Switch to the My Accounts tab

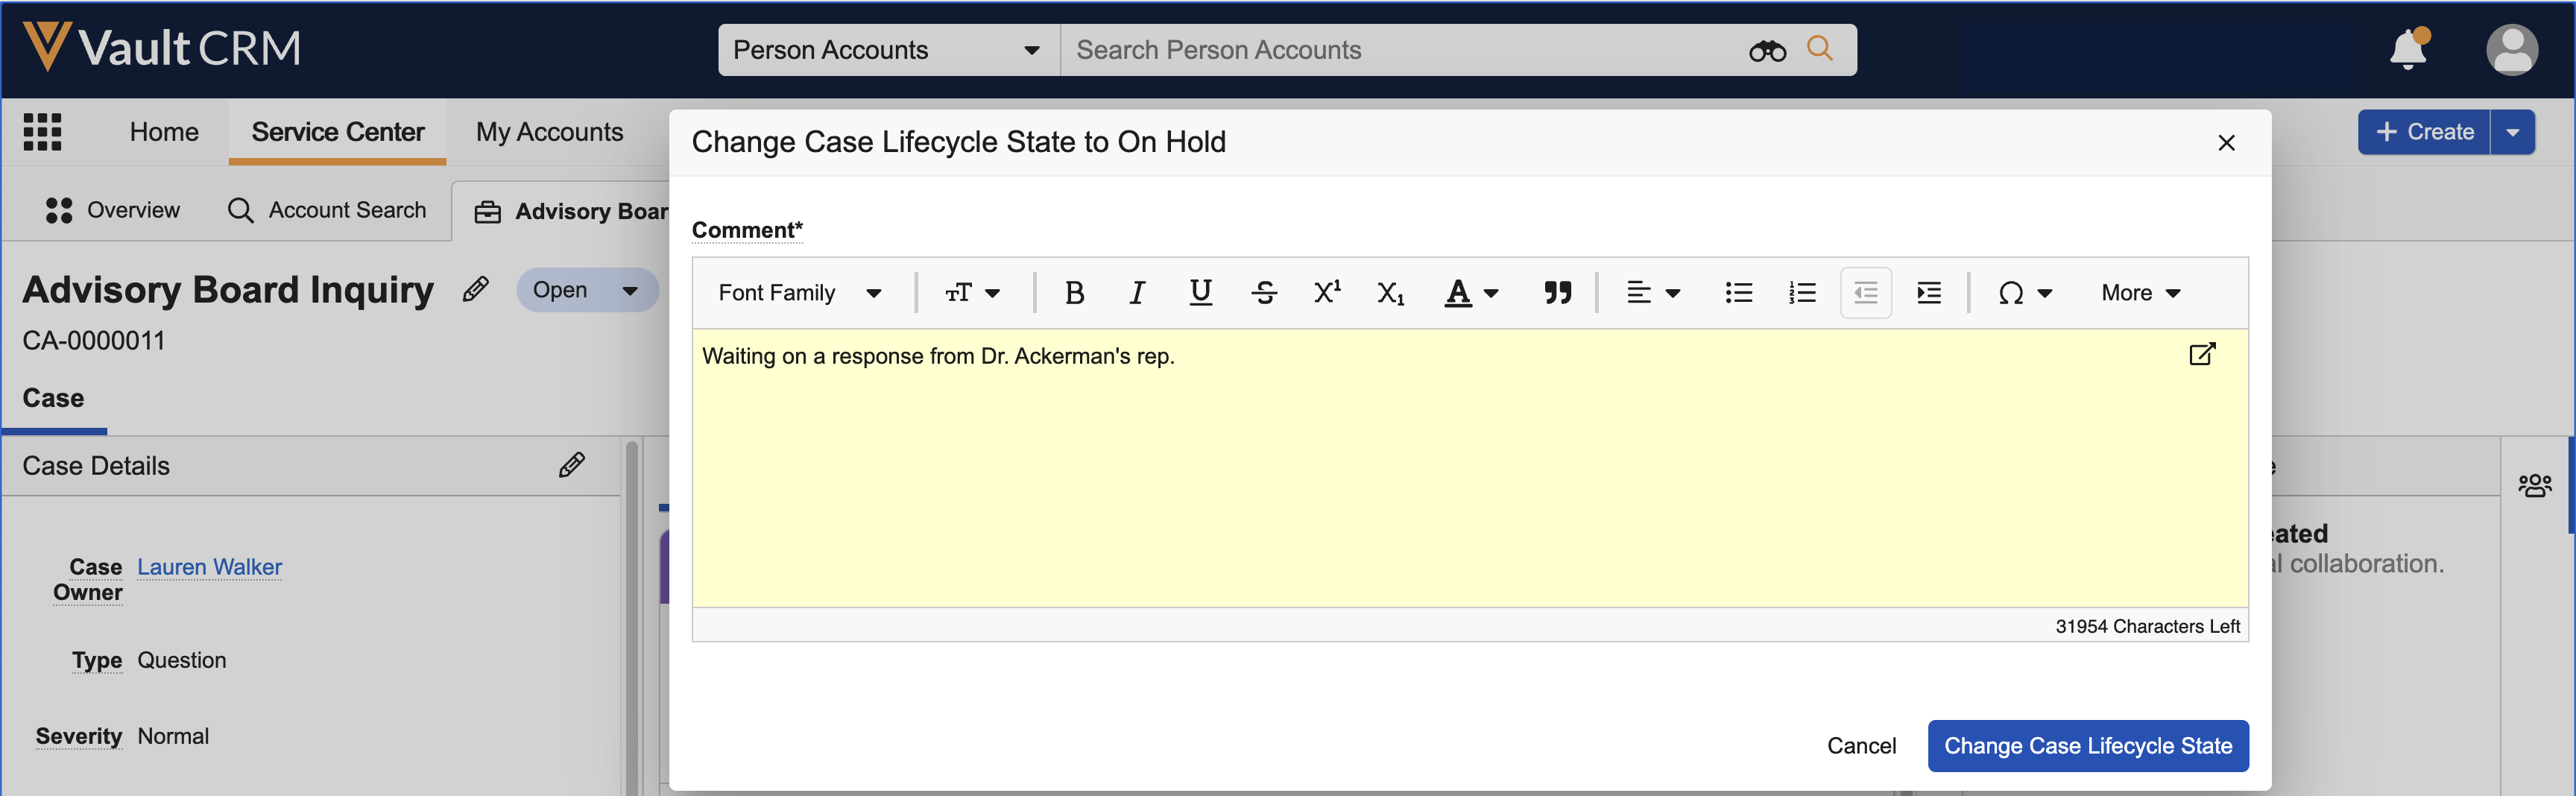click(x=549, y=132)
